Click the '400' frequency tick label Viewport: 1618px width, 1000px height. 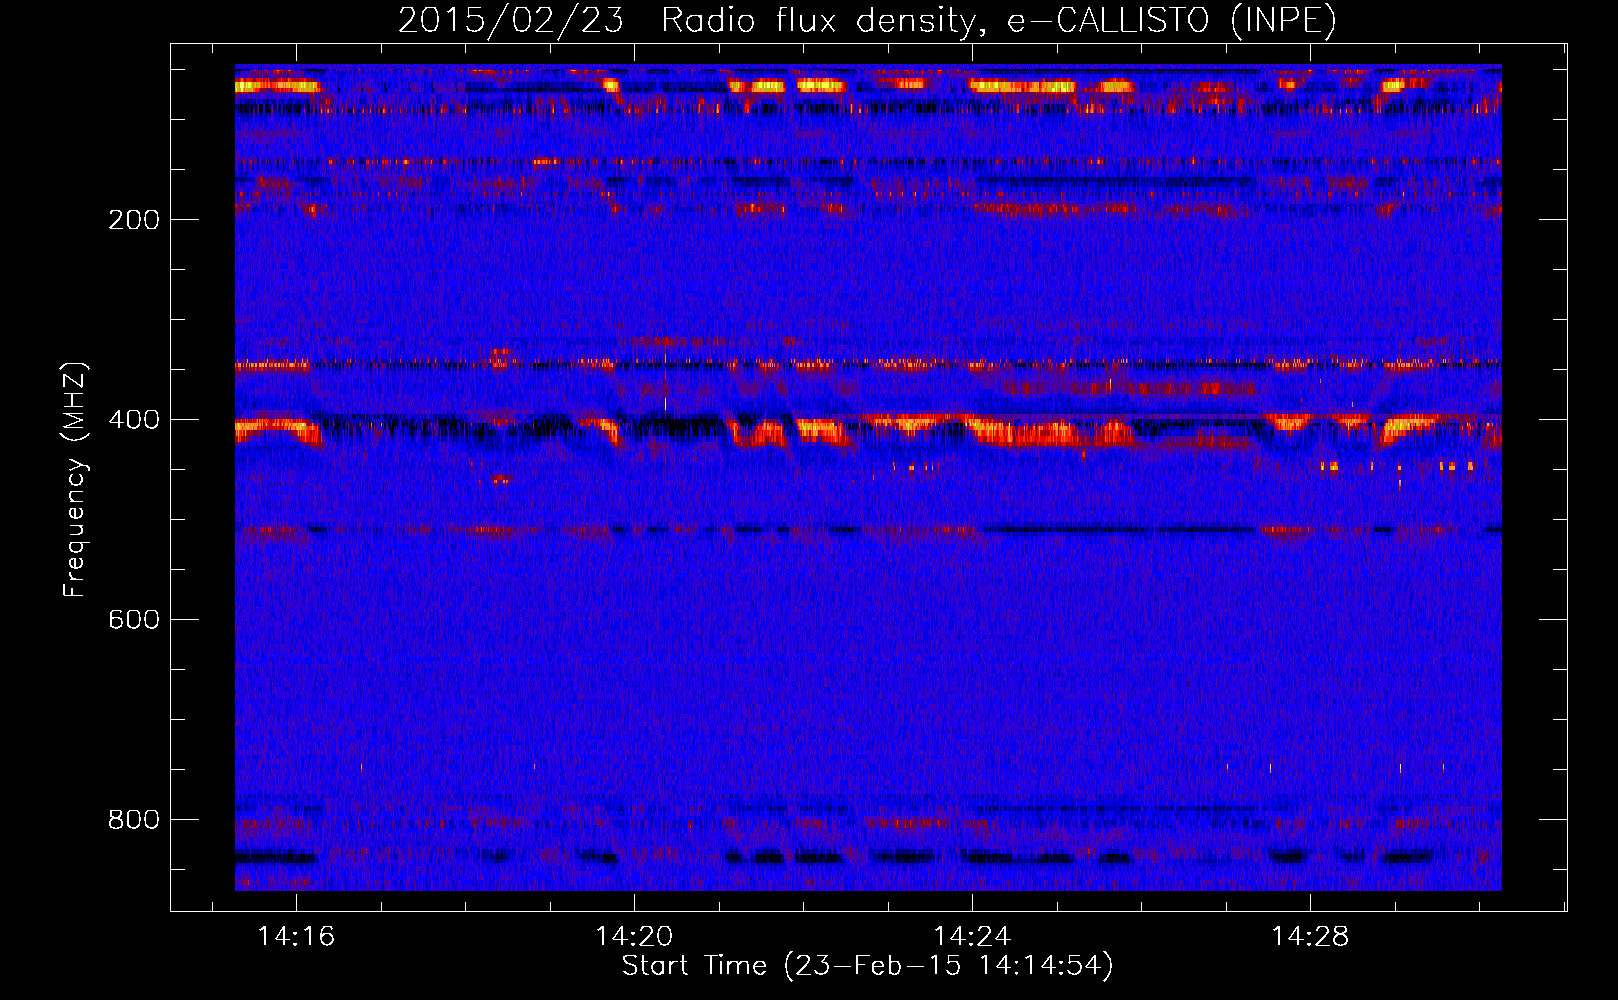pyautogui.click(x=133, y=419)
